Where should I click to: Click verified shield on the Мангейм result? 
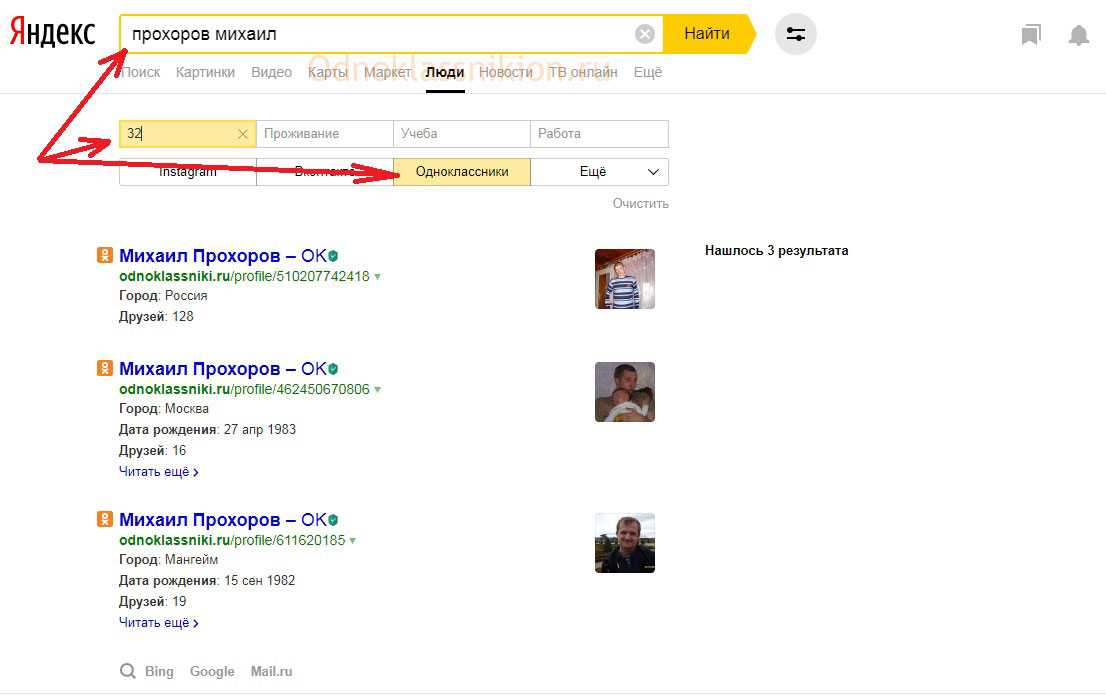[333, 520]
